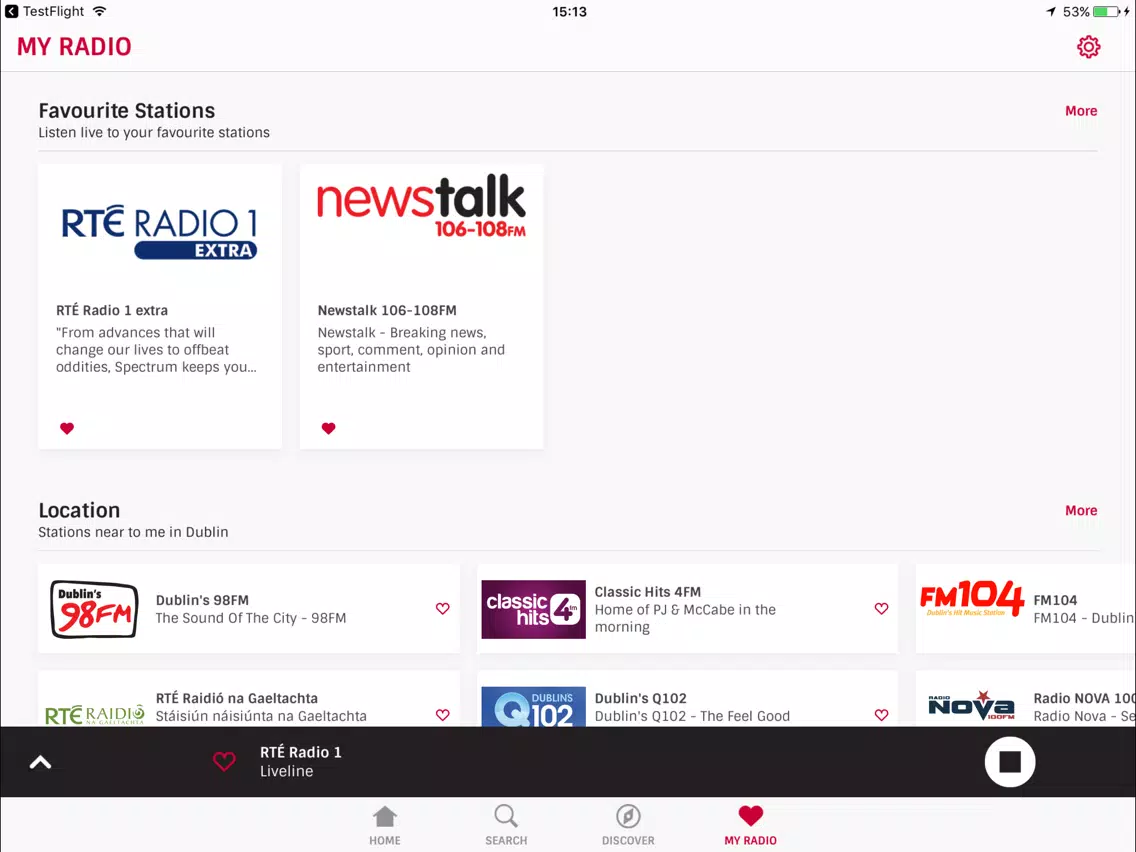Show More Location stations
1136x852 pixels.
pyautogui.click(x=1081, y=511)
